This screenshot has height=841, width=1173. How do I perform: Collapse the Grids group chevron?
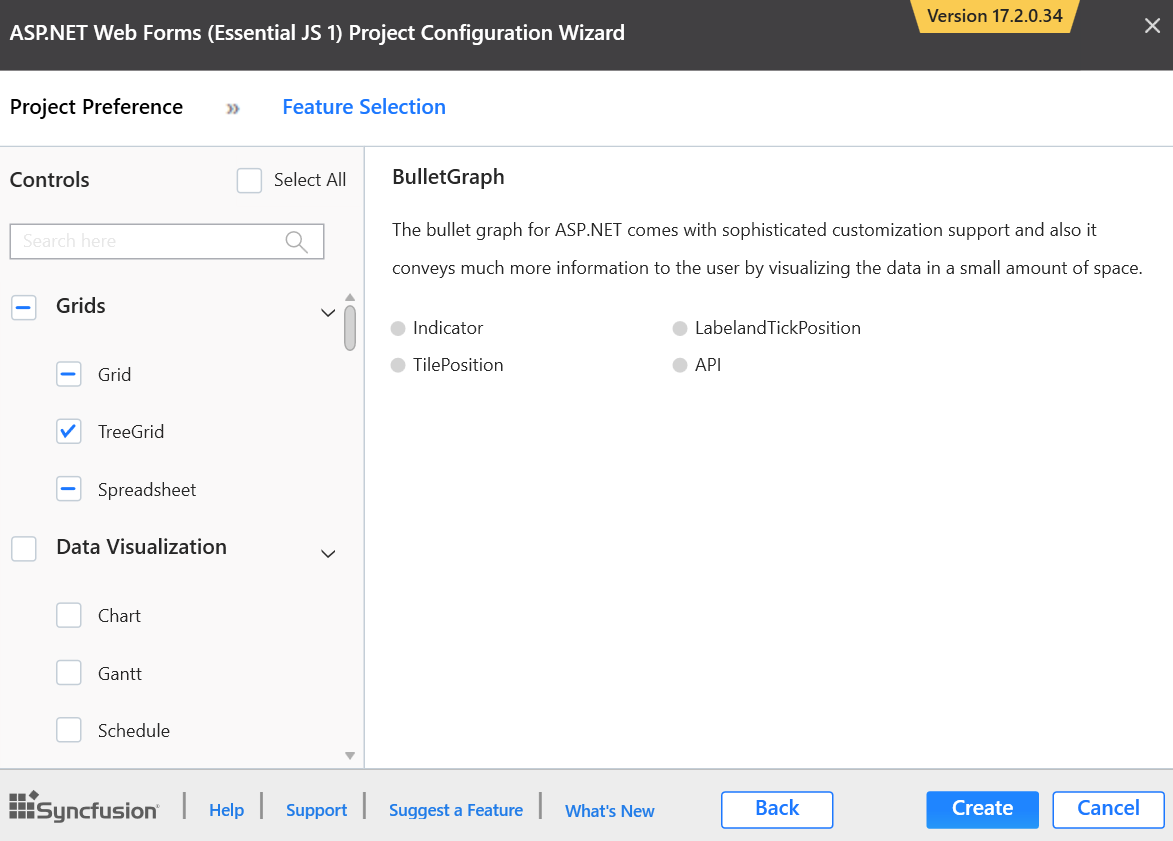[x=328, y=313]
